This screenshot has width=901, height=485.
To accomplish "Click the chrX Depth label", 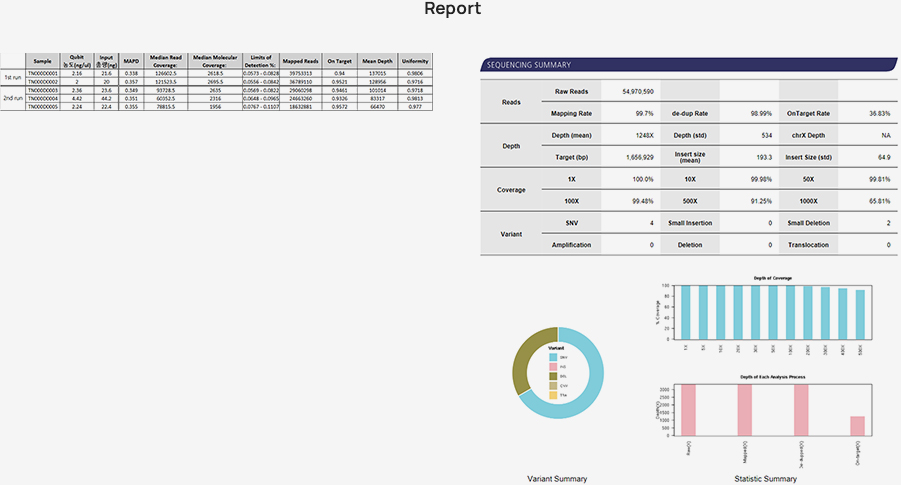I will pos(808,135).
